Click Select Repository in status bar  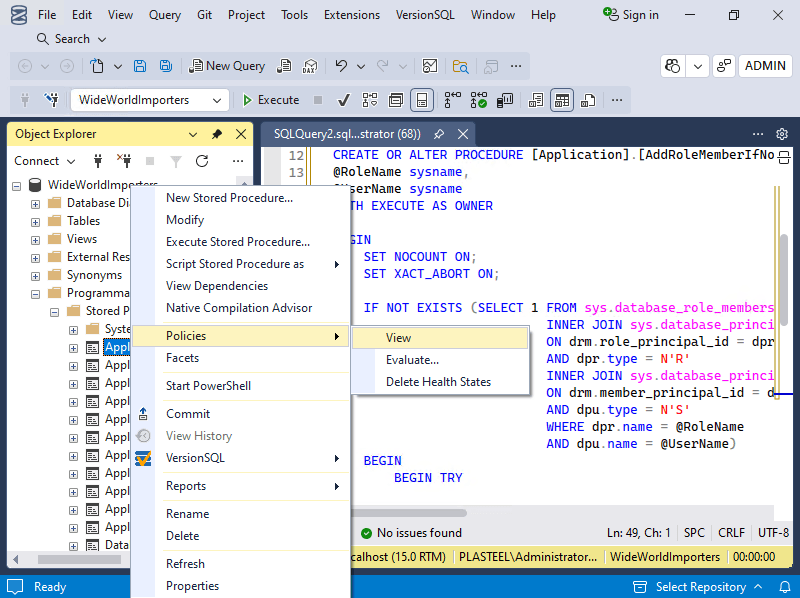pyautogui.click(x=698, y=587)
